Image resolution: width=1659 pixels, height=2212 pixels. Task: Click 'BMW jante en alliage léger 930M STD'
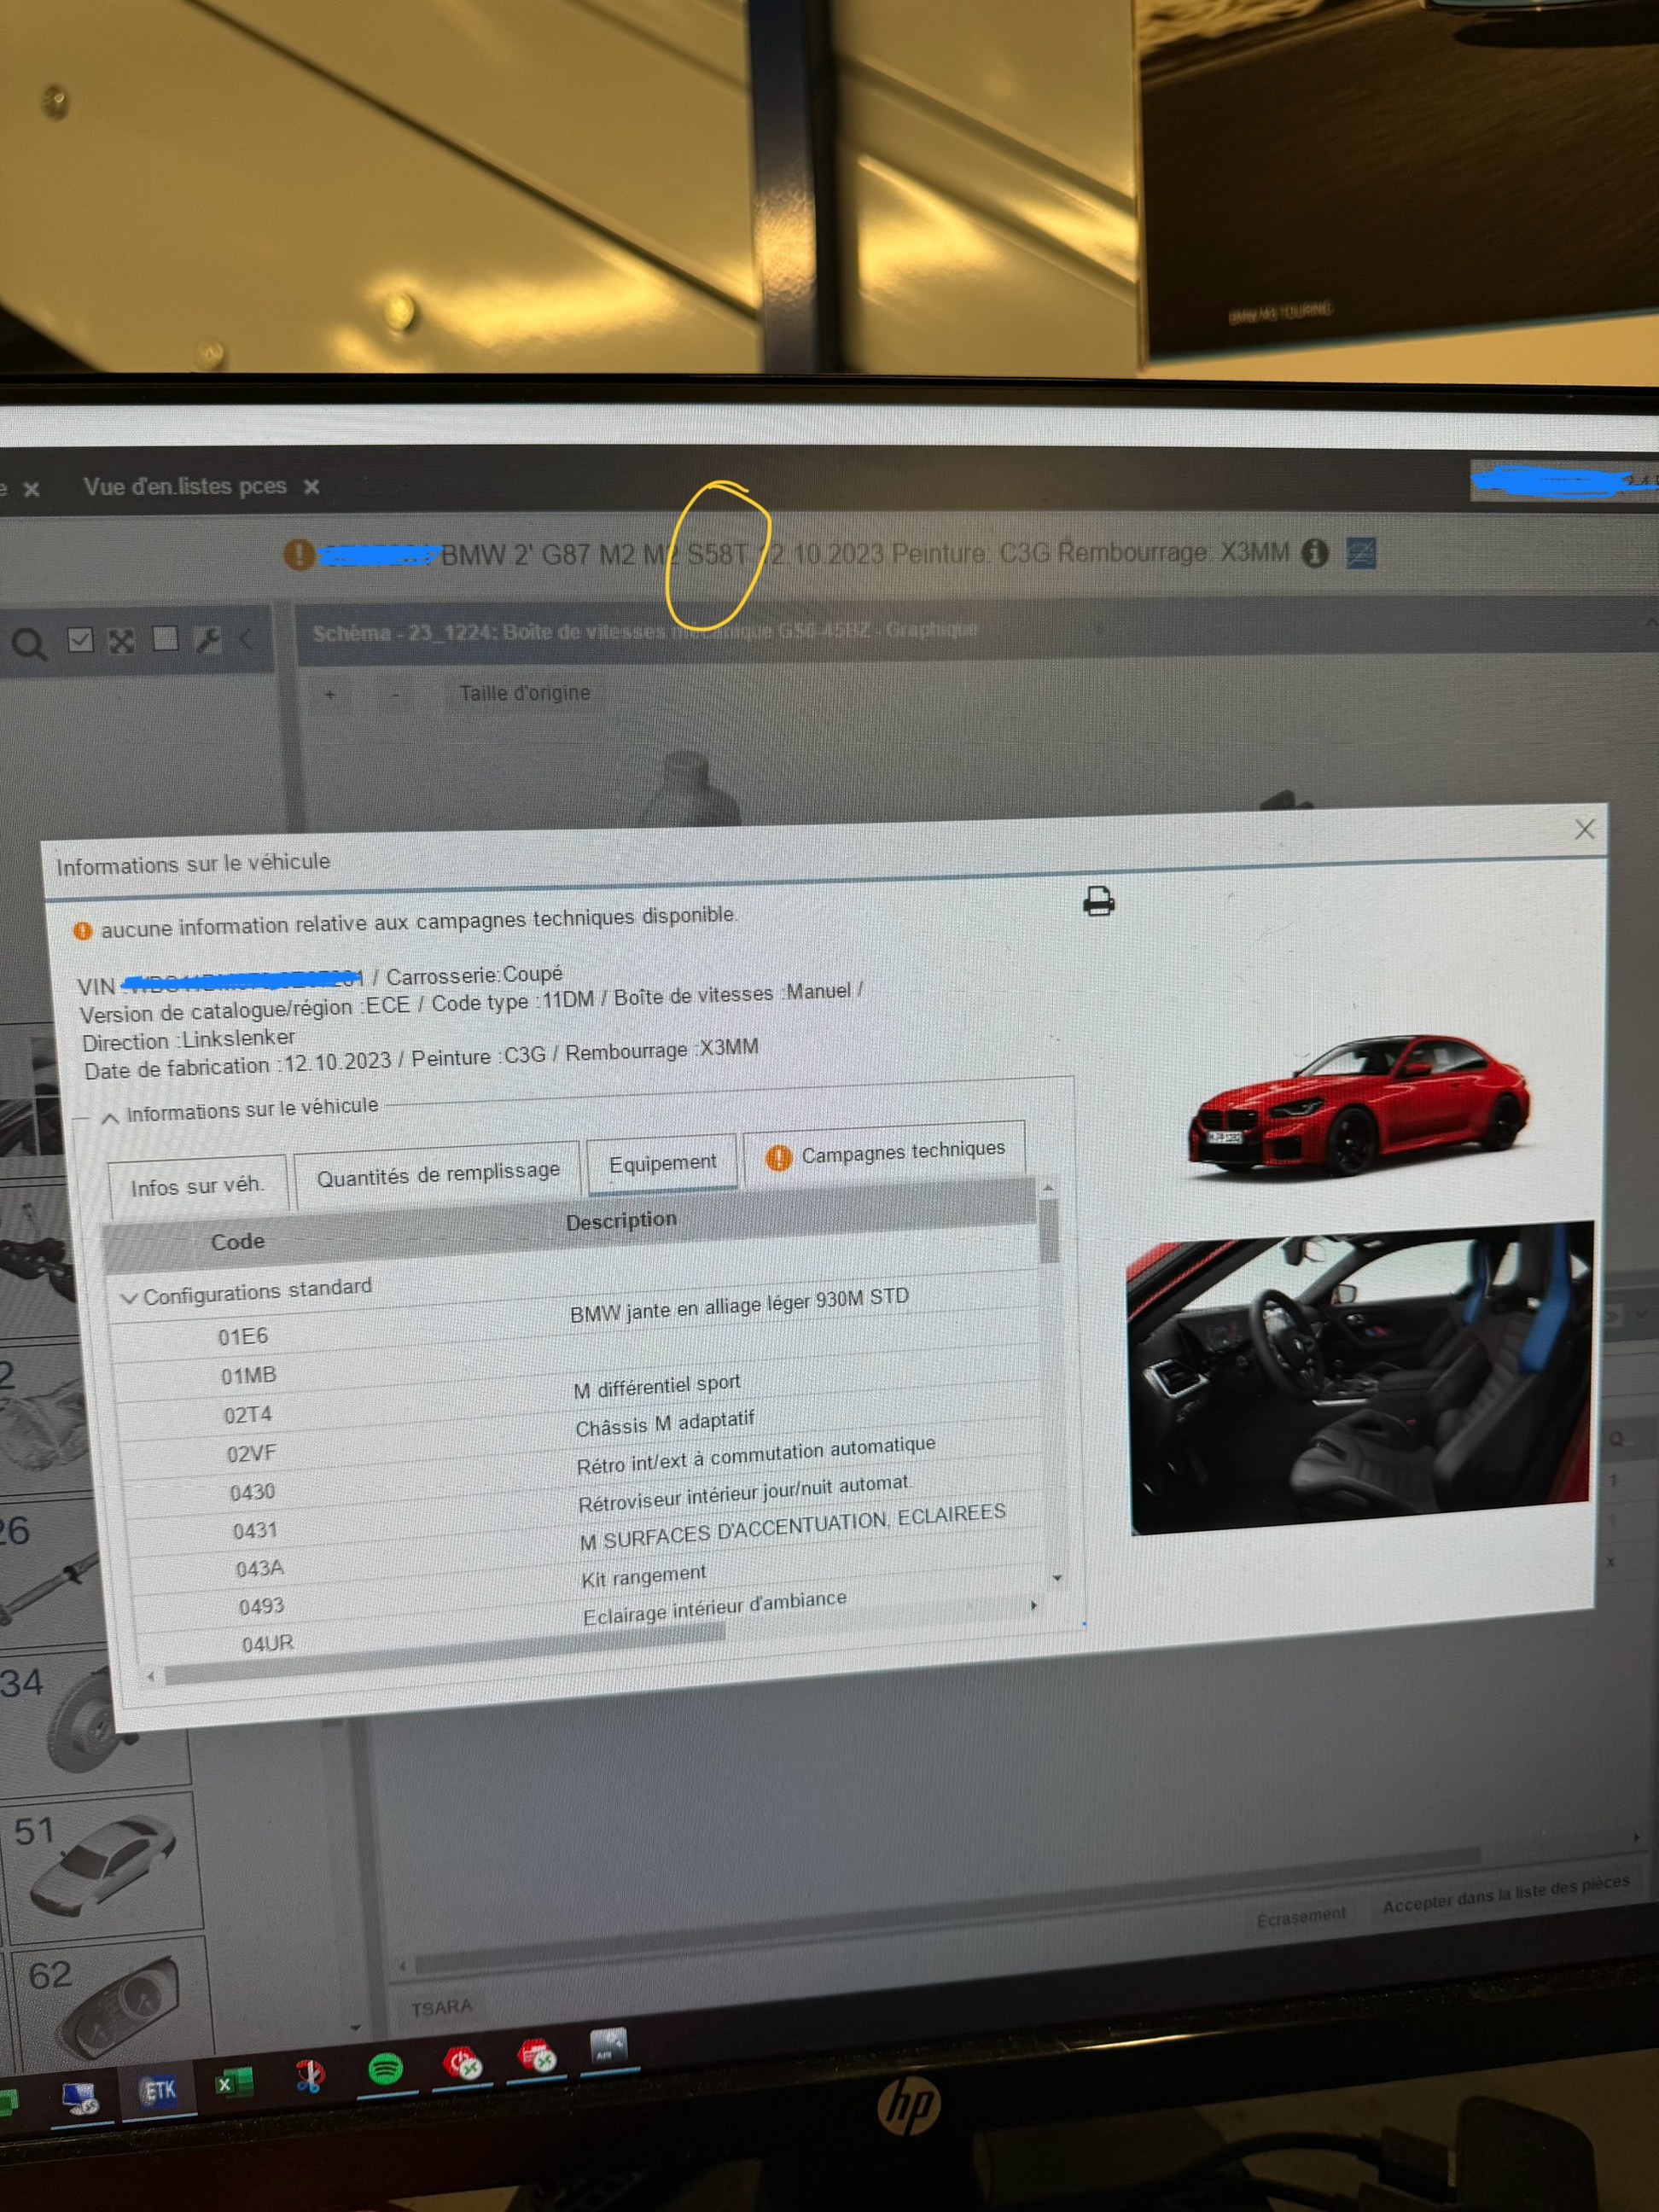[739, 1305]
